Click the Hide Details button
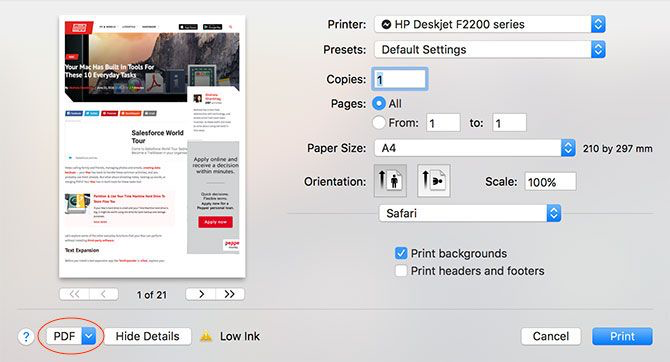 click(147, 336)
